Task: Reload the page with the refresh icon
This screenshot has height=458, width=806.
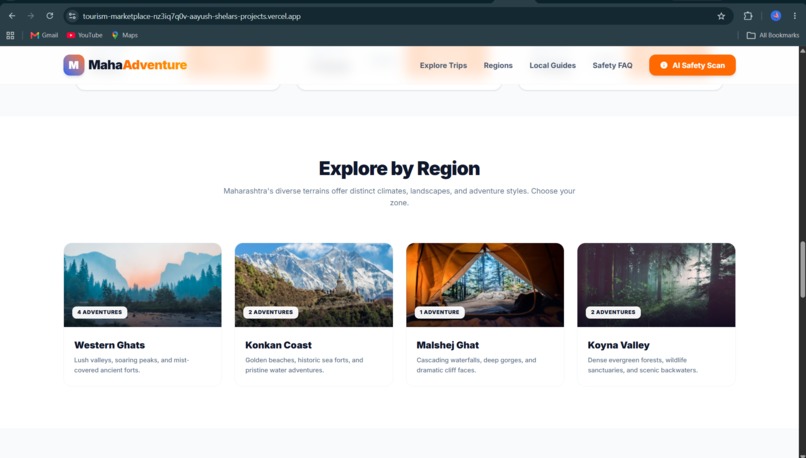Action: click(x=49, y=16)
